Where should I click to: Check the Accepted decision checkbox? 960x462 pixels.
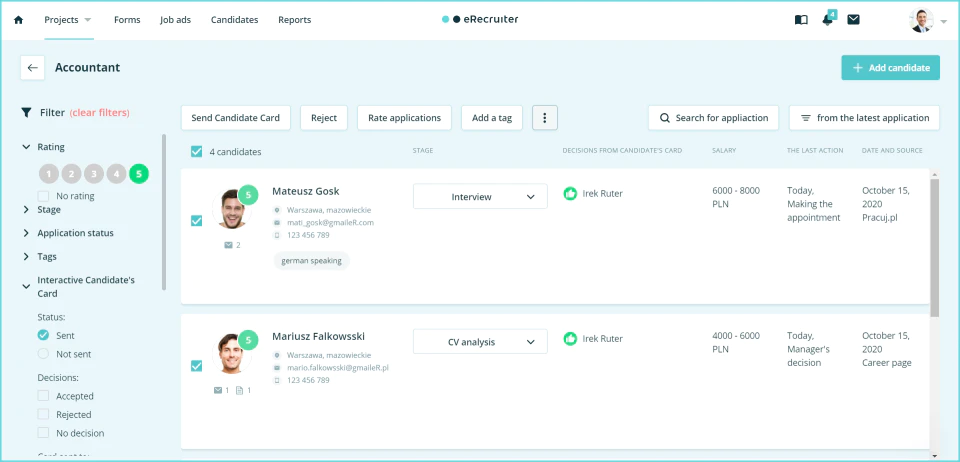tap(43, 396)
